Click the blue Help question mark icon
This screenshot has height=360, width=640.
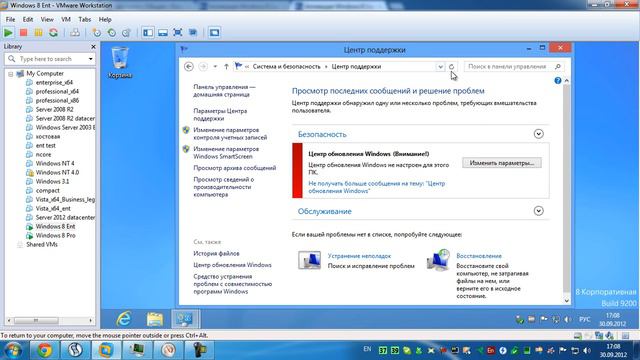[x=558, y=80]
